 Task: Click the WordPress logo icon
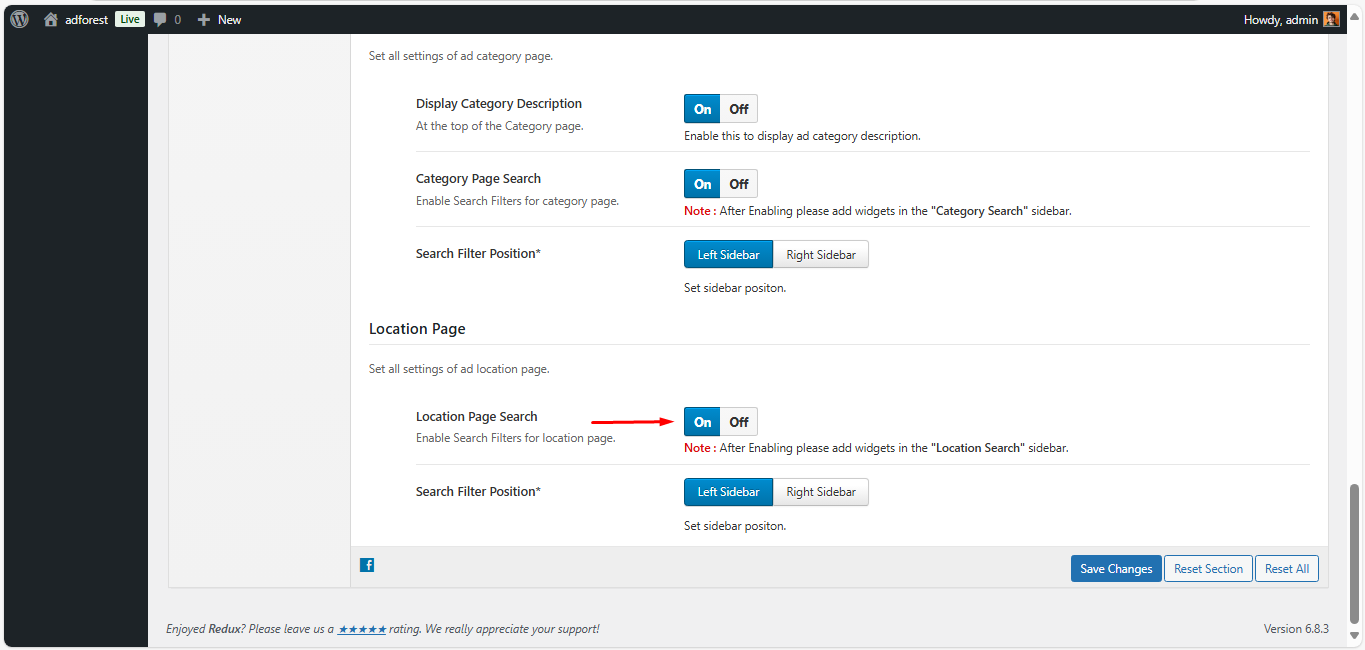[19, 19]
